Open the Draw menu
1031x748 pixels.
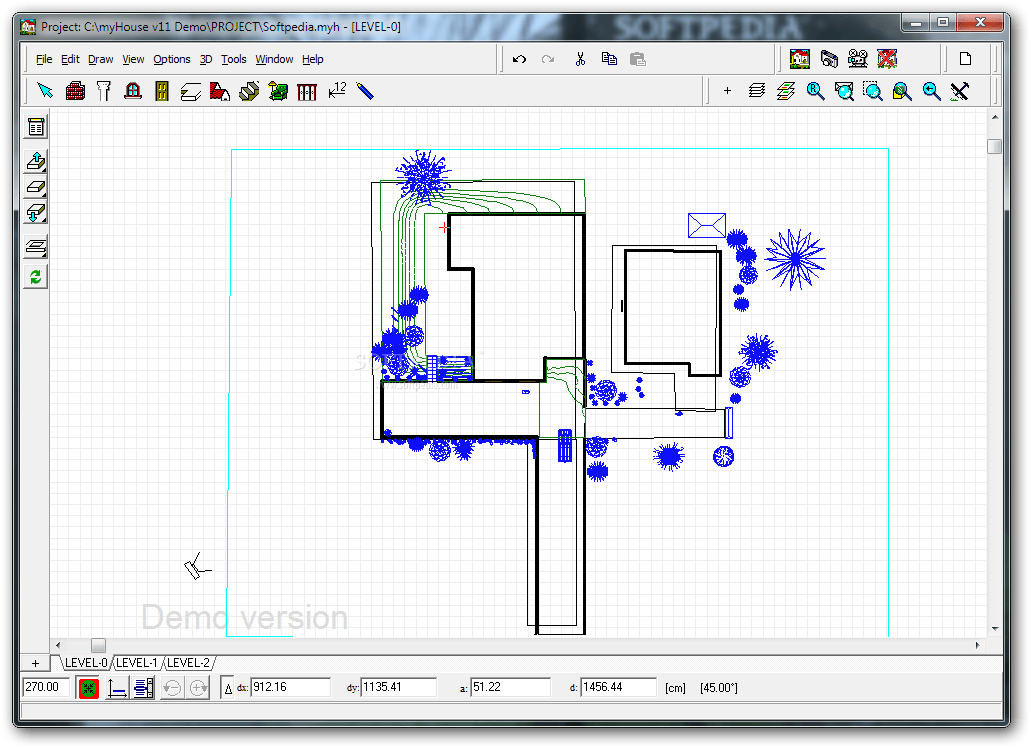pos(101,59)
